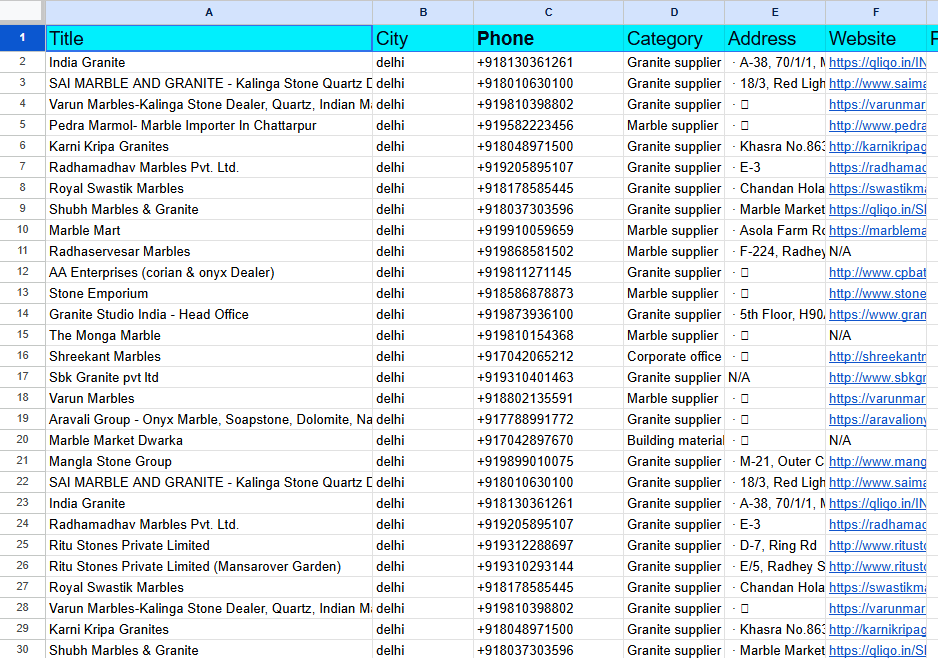
Task: Open the qliqo.in link for India Granite in row 2
Action: click(x=877, y=62)
